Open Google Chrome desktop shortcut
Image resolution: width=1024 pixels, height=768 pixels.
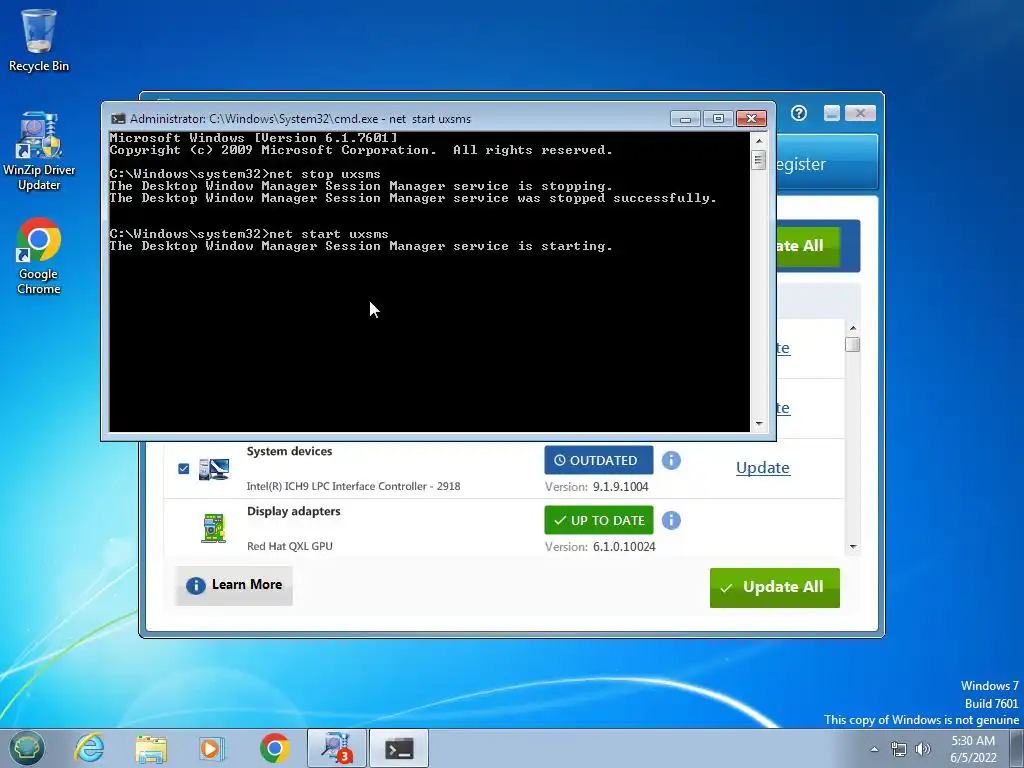coord(39,256)
